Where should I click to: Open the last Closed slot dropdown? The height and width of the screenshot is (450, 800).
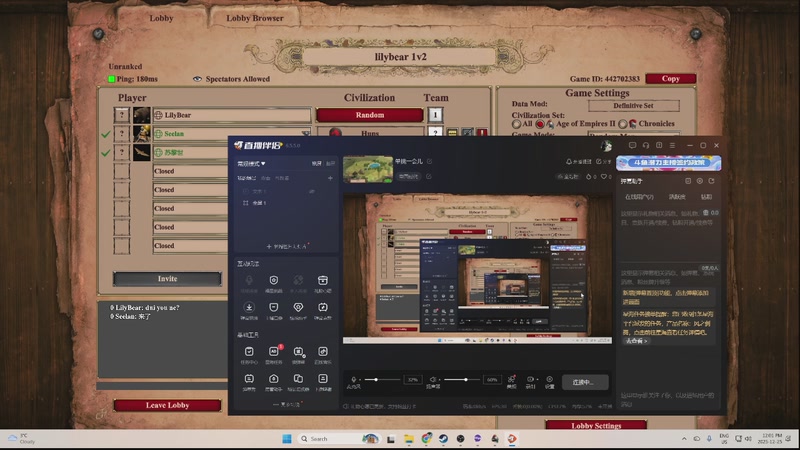tap(191, 245)
